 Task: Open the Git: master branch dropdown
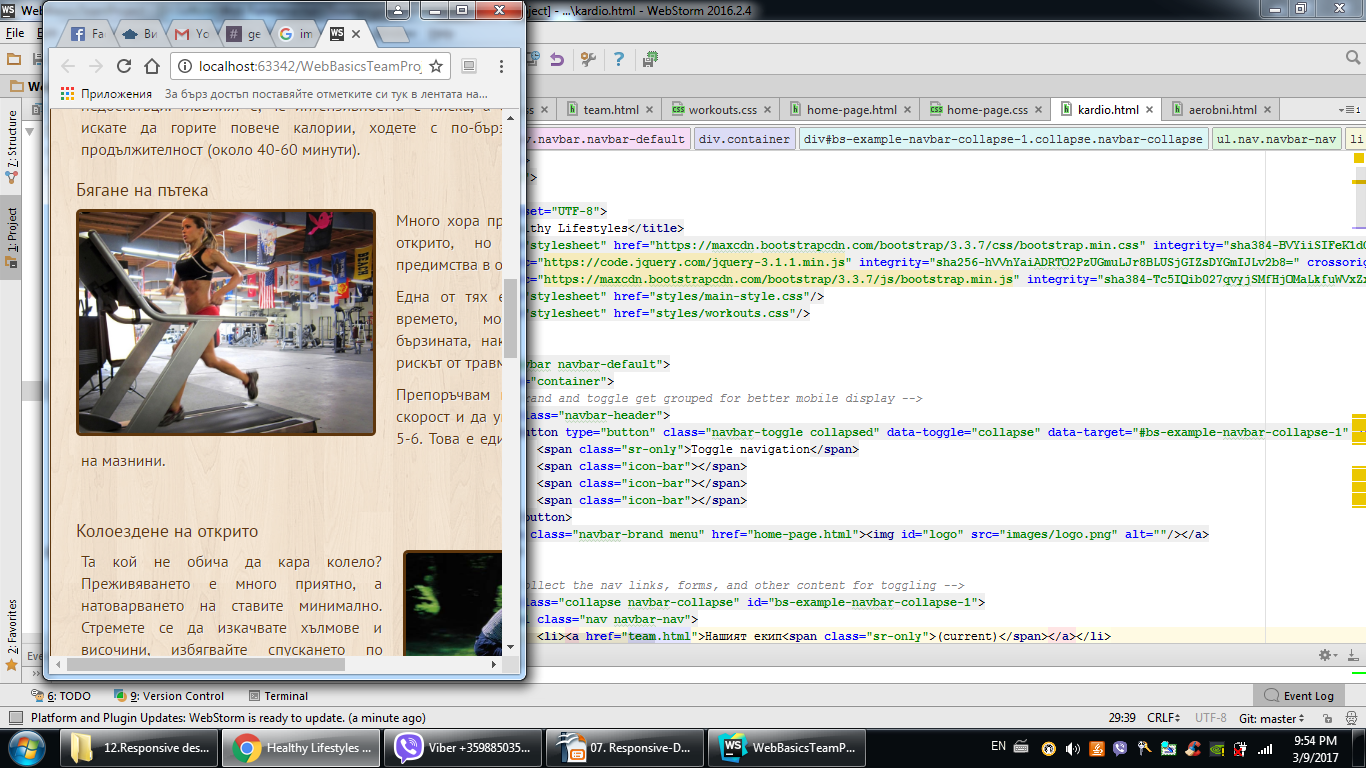point(1271,718)
